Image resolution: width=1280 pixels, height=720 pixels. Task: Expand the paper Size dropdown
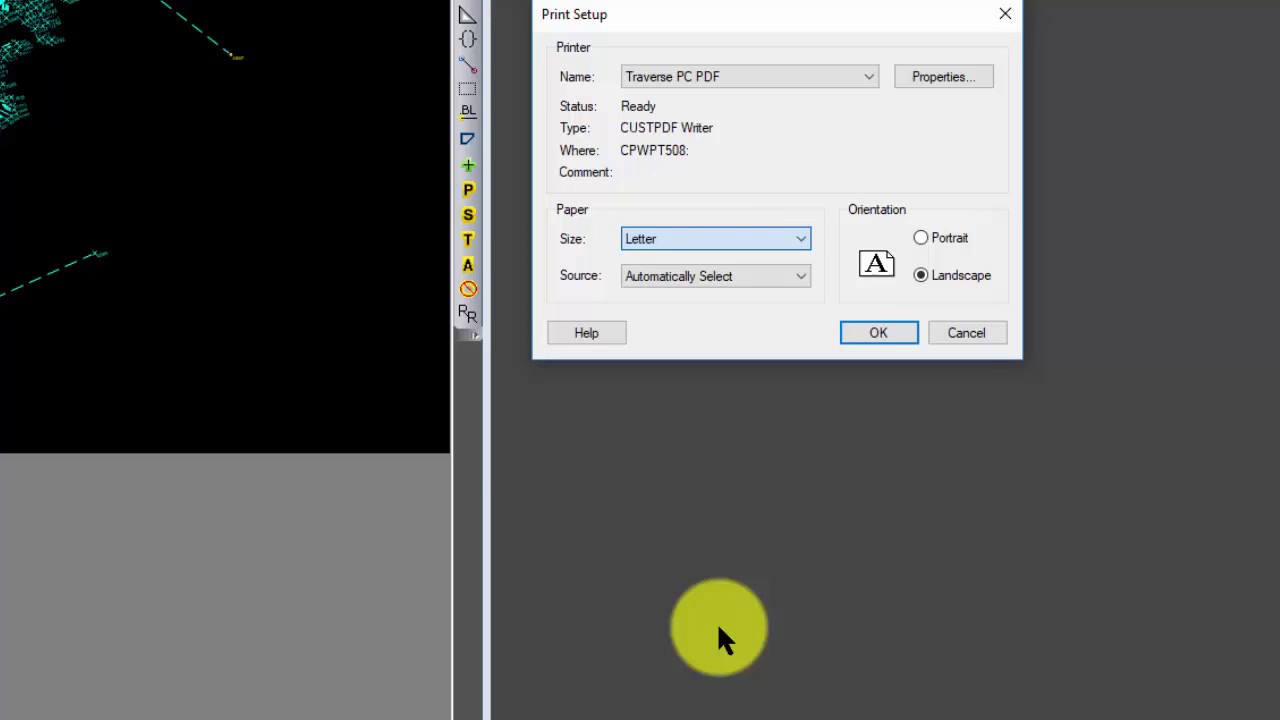(800, 238)
